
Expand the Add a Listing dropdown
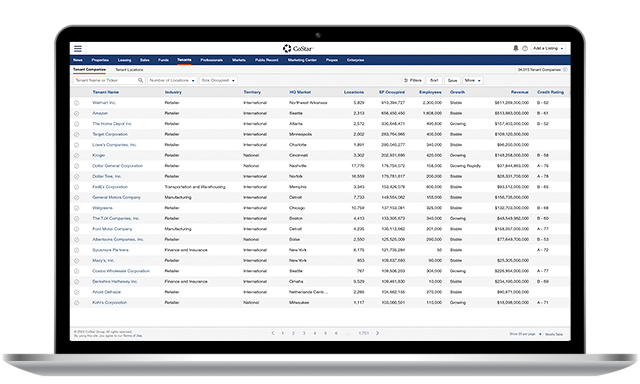coord(548,48)
